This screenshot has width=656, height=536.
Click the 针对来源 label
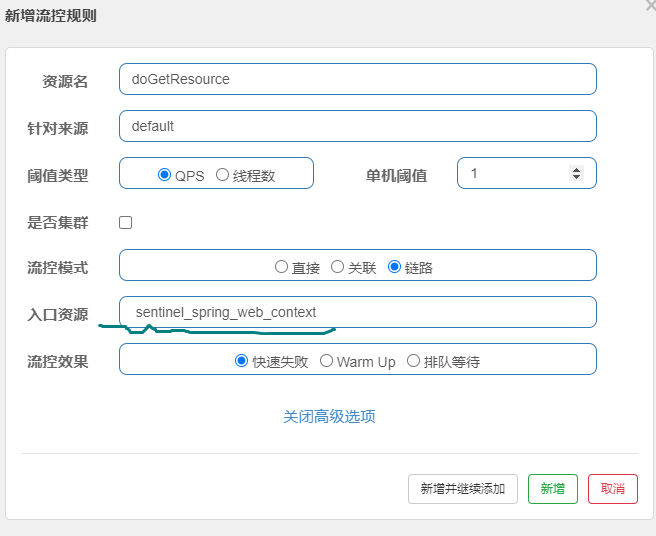pos(58,128)
